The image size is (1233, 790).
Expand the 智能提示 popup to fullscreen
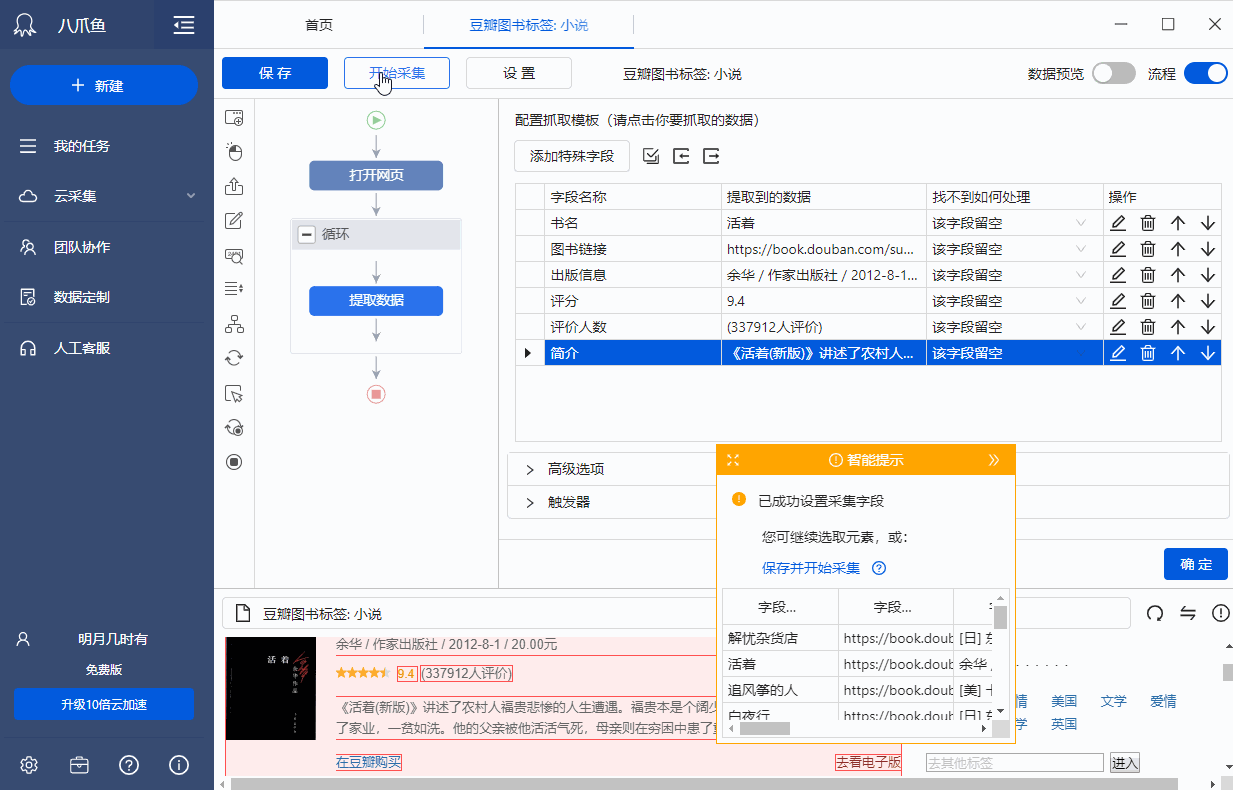click(x=733, y=460)
